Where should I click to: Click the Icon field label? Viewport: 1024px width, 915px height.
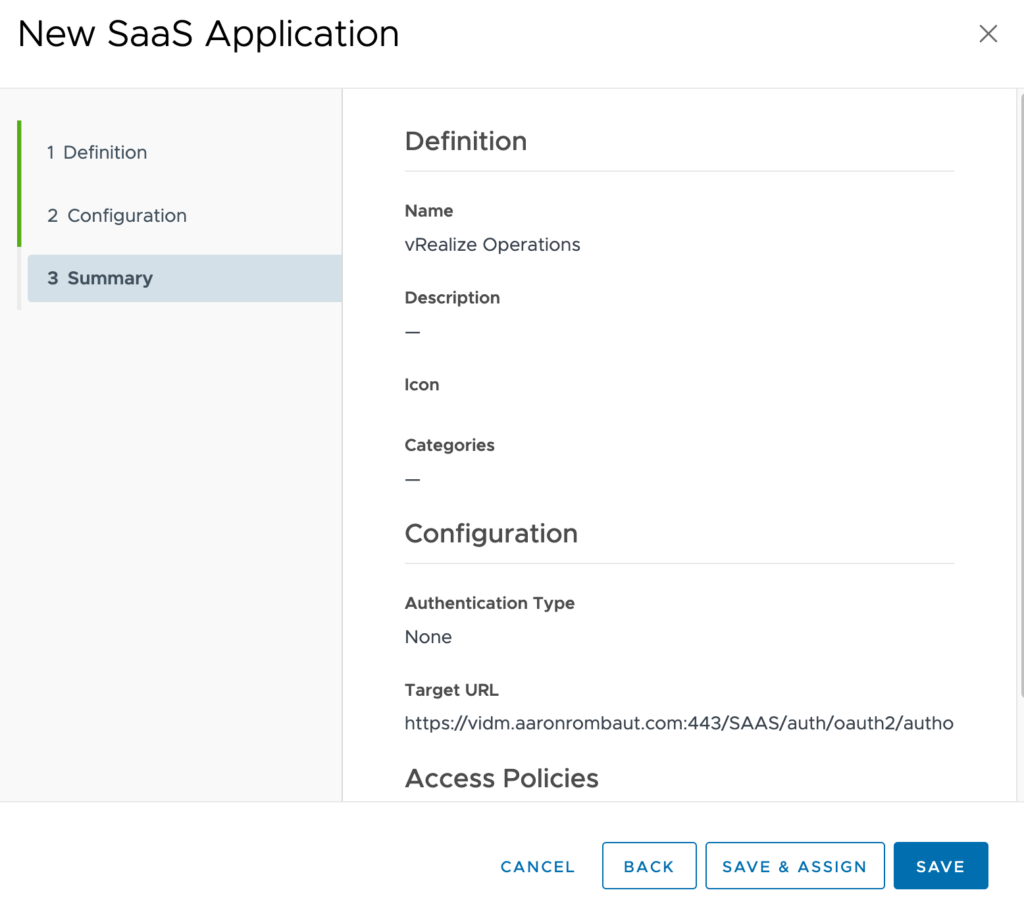click(x=421, y=385)
